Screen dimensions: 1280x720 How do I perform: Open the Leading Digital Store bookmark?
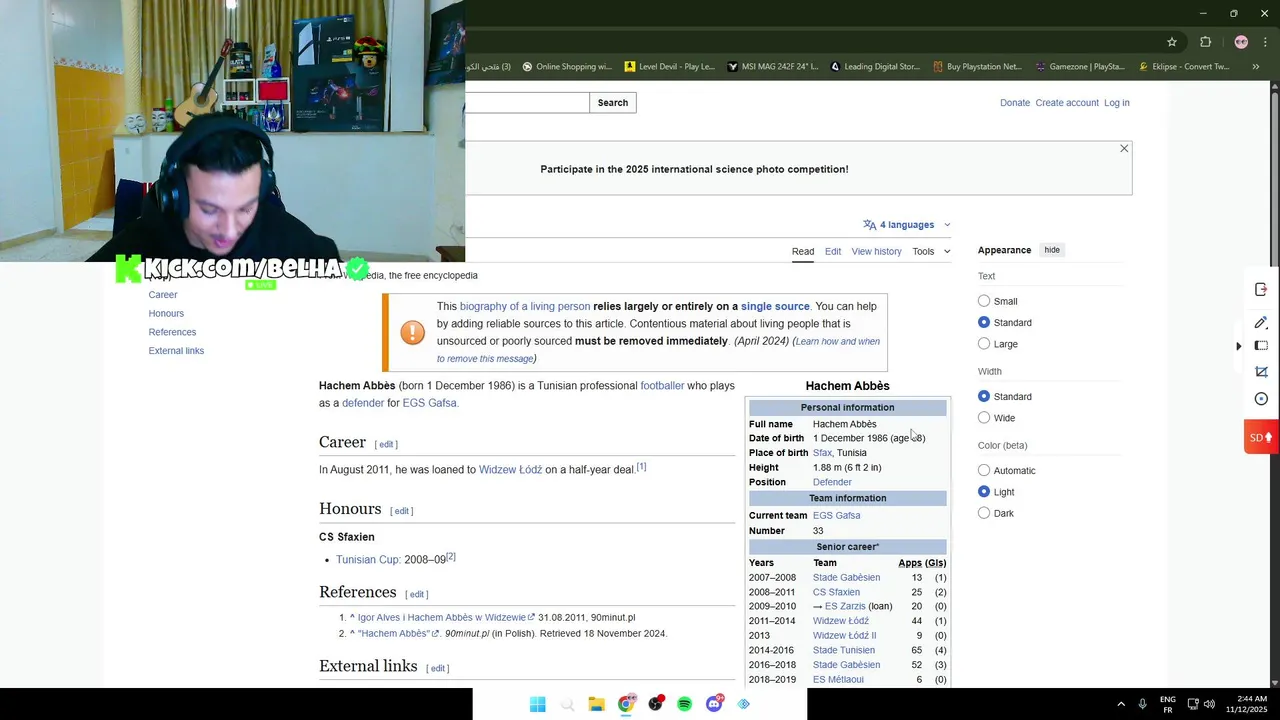point(875,67)
